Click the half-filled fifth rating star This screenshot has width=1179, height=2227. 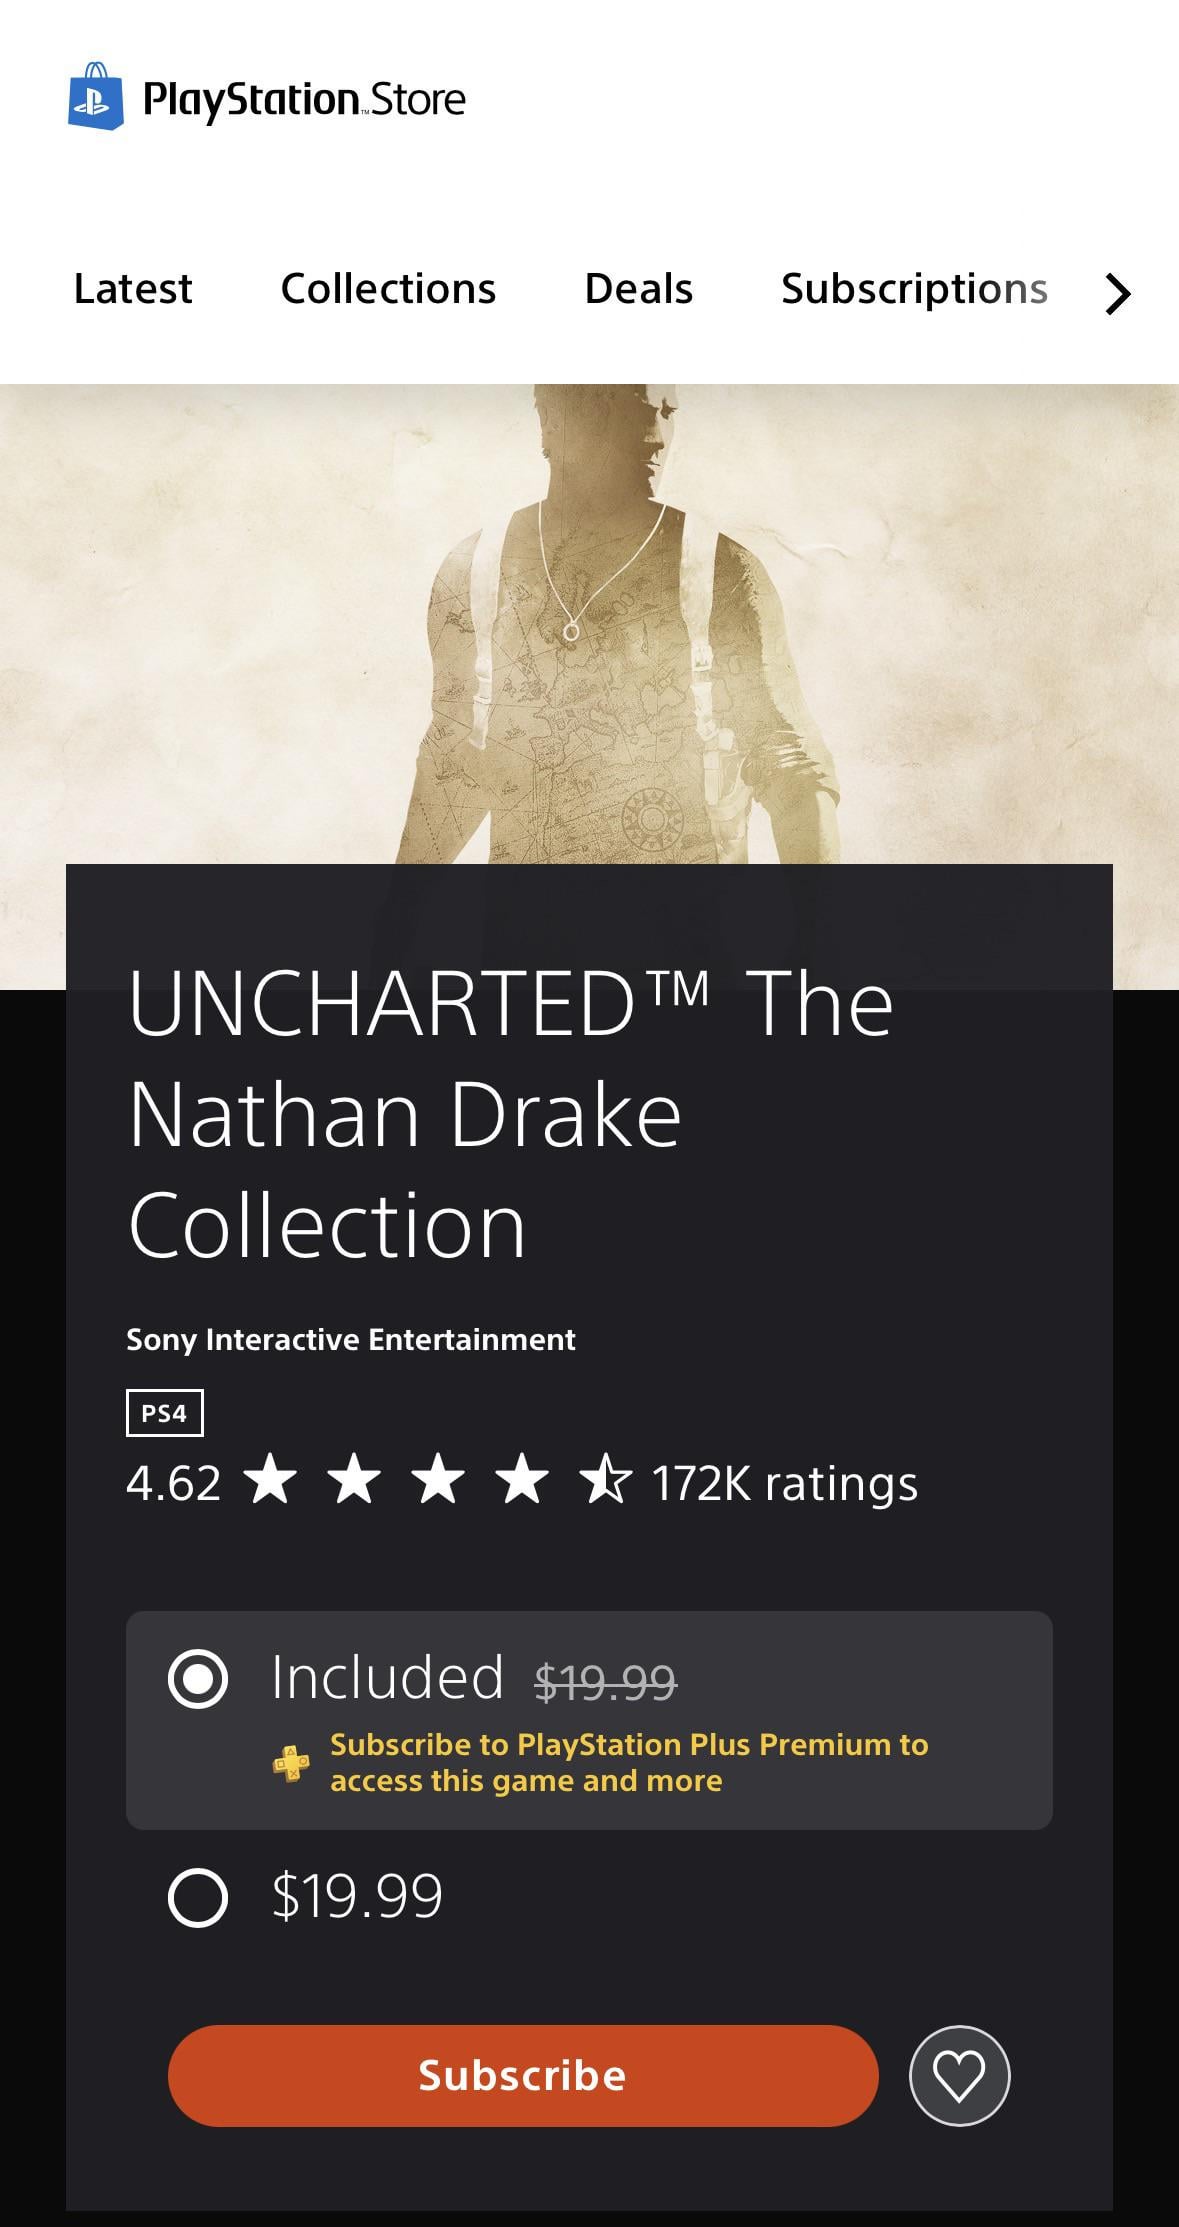pyautogui.click(x=605, y=1481)
